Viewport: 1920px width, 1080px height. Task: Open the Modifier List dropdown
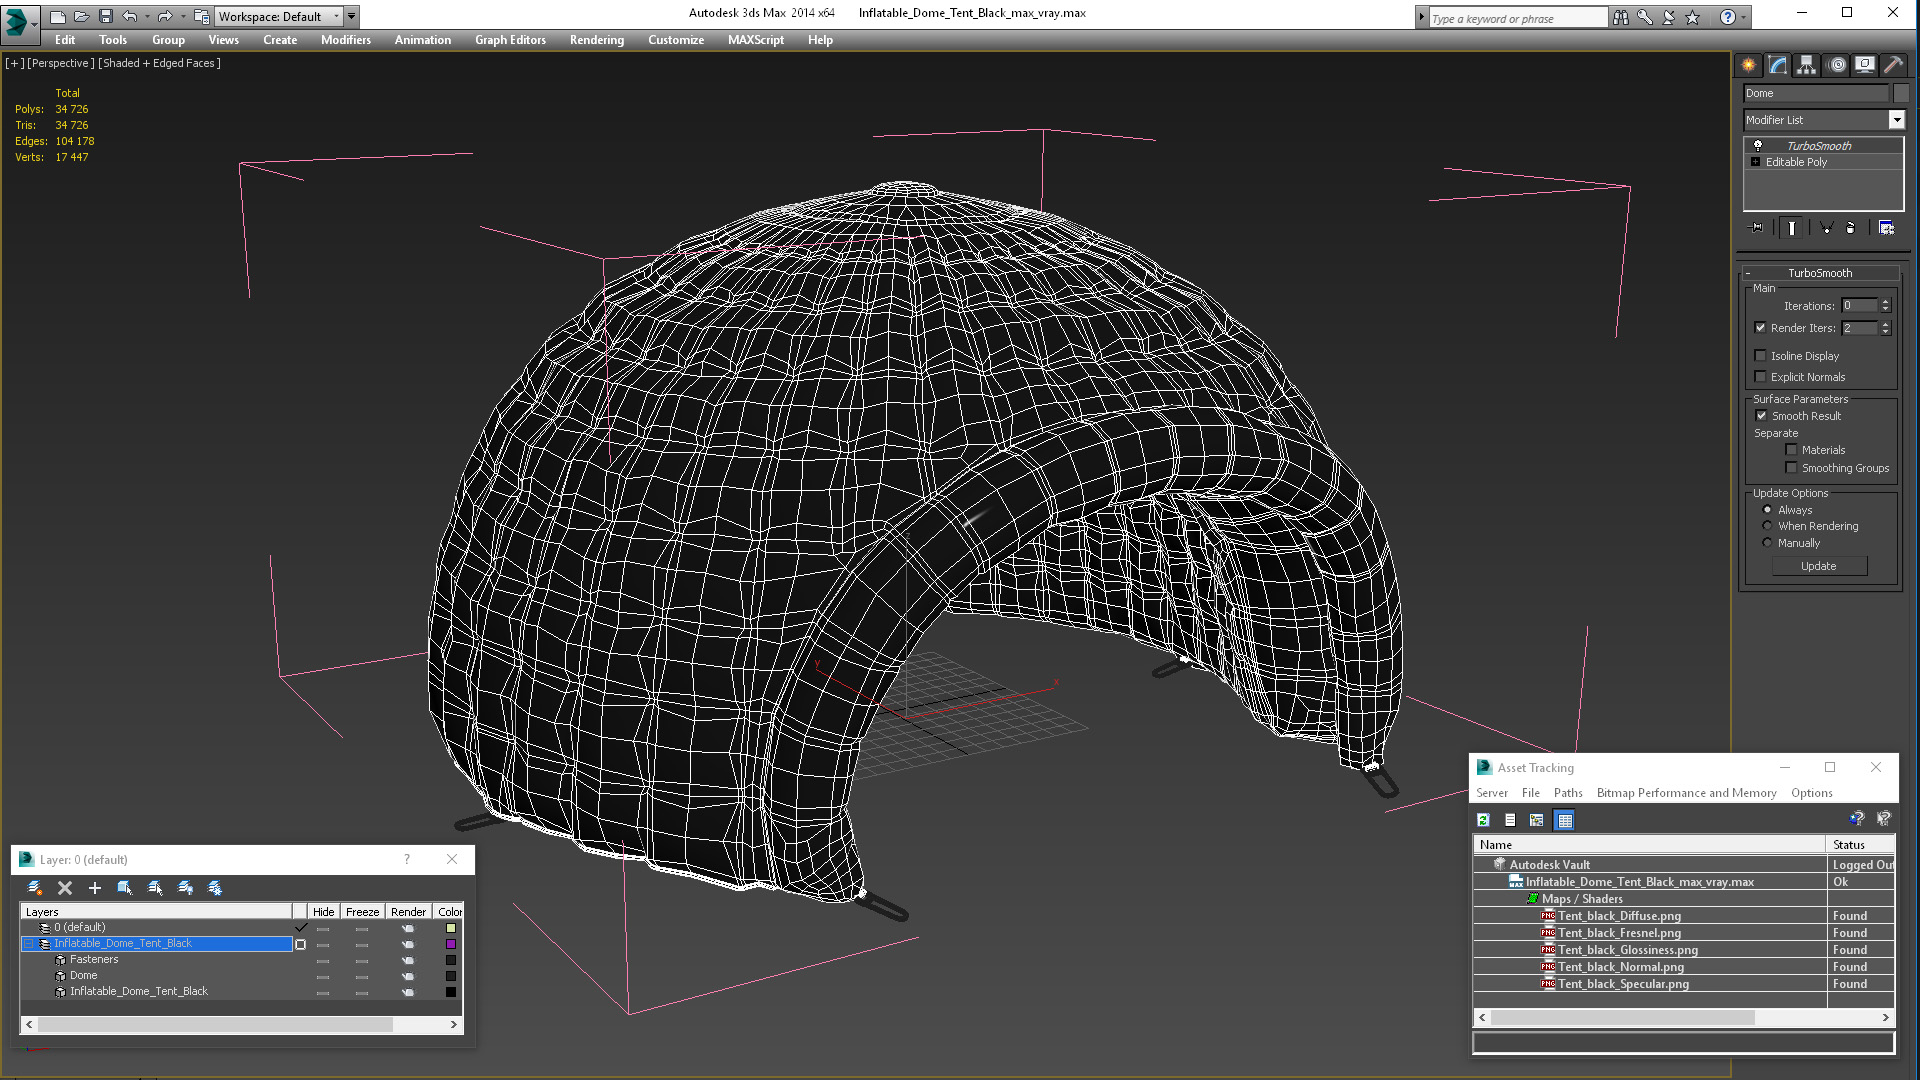[x=1896, y=120]
